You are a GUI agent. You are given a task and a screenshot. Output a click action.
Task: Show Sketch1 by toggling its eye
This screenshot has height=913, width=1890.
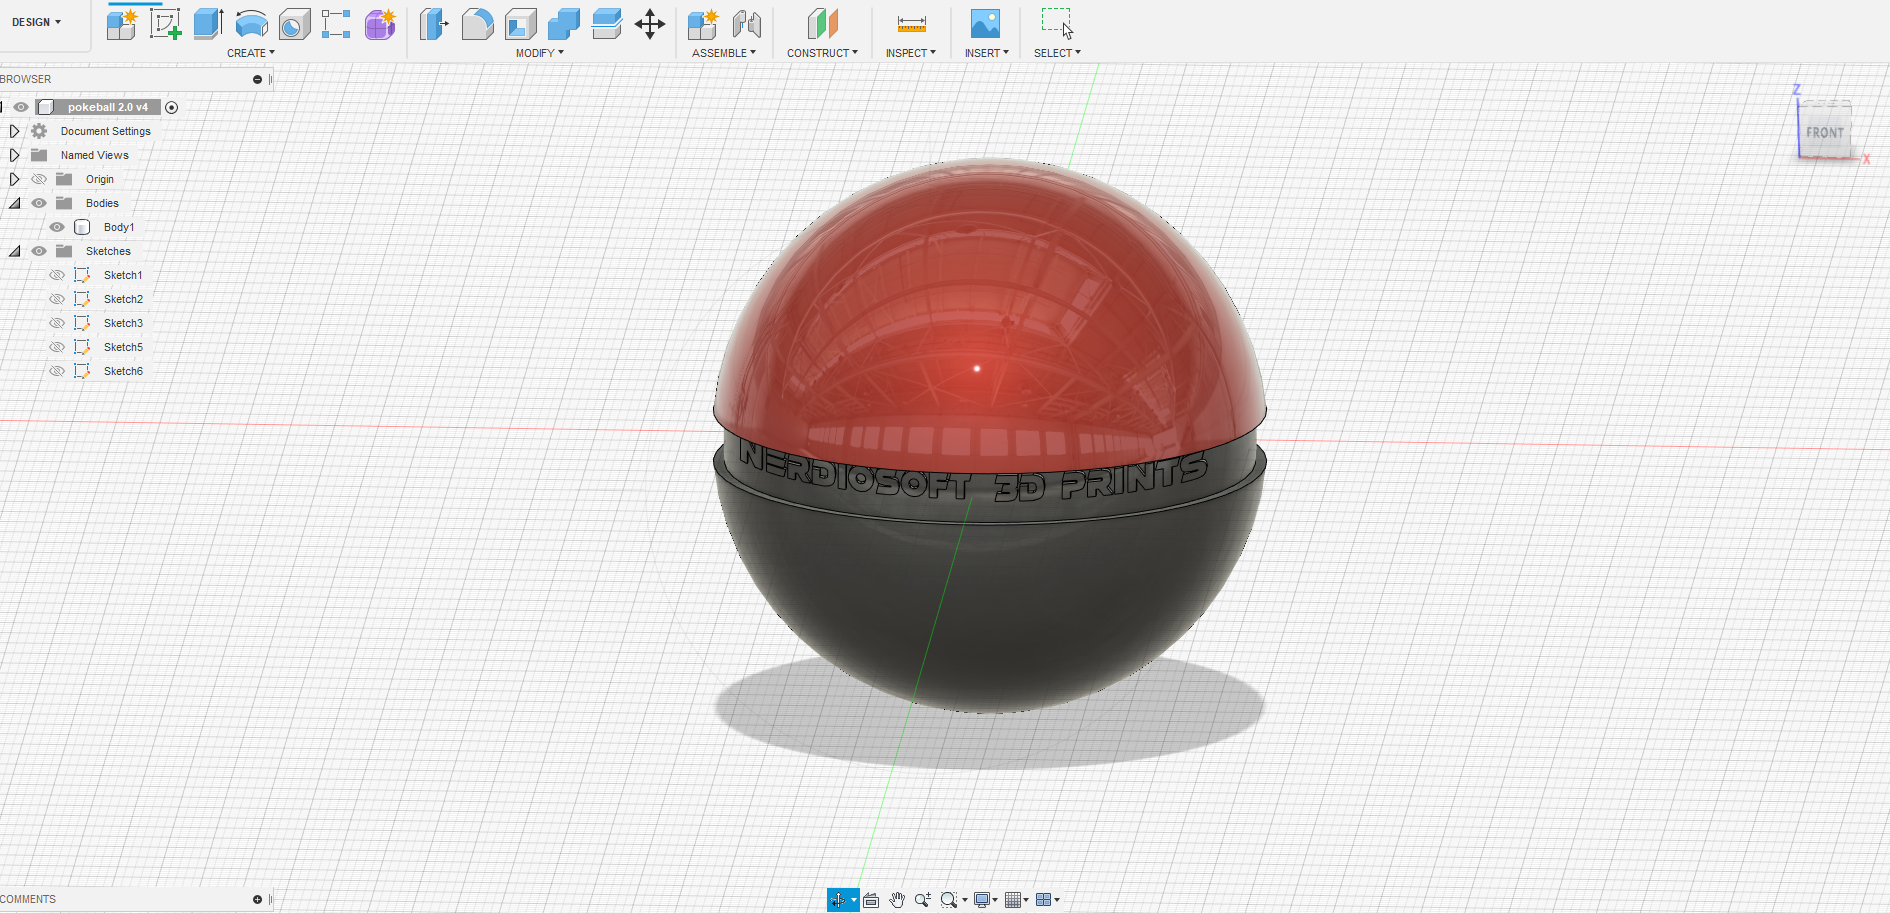(x=57, y=275)
